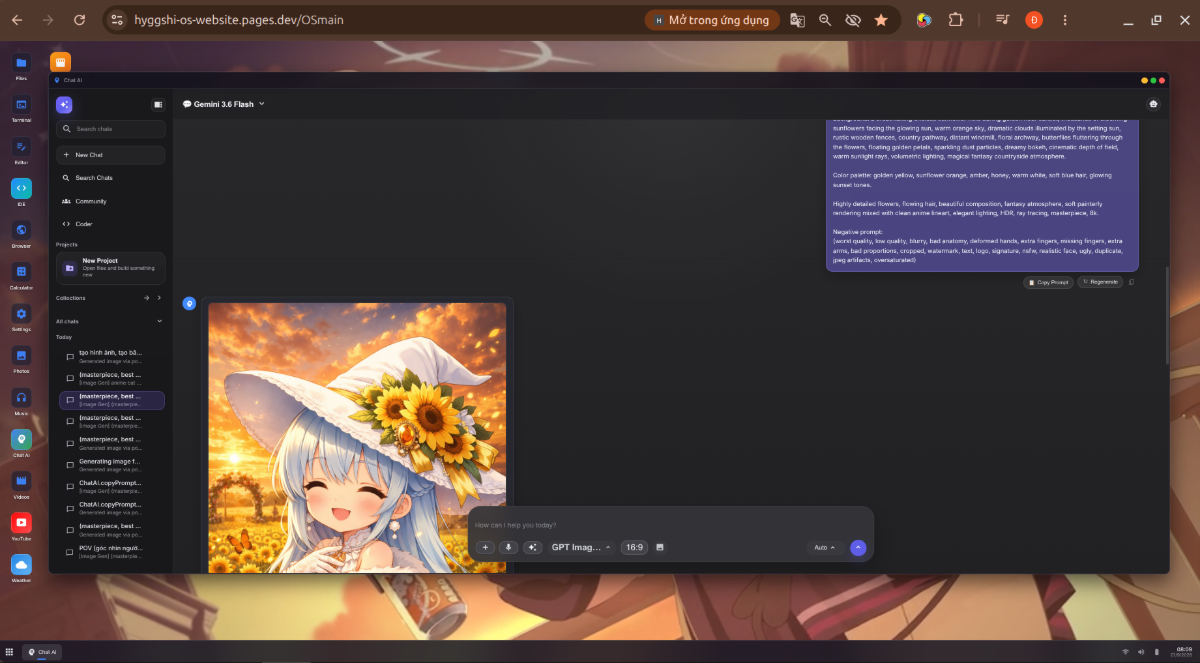The height and width of the screenshot is (663, 1200).
Task: Click the Copy Prompt button
Action: 1048,282
